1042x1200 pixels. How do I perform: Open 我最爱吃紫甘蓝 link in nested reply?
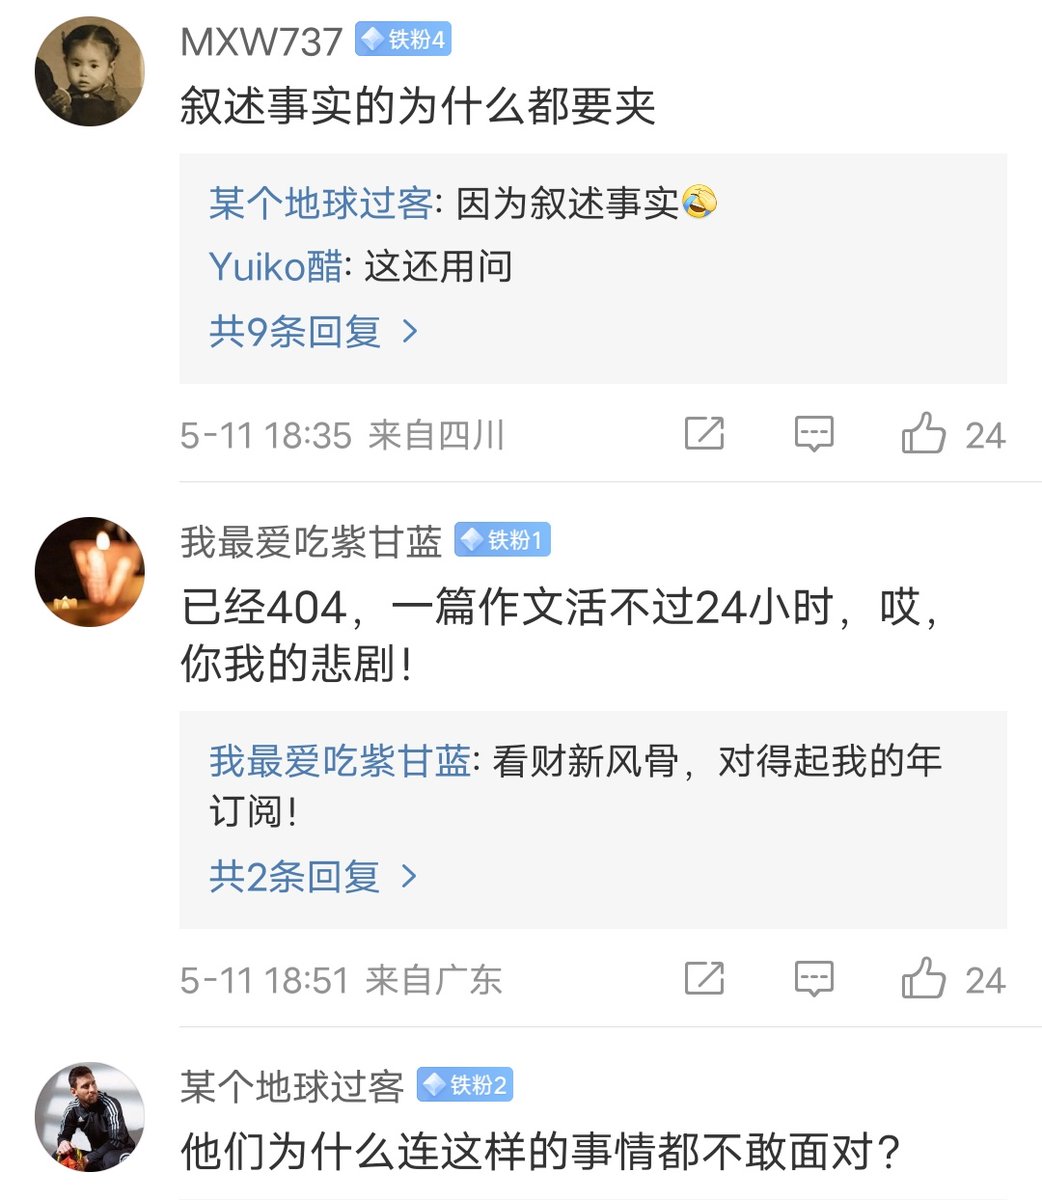pyautogui.click(x=339, y=762)
